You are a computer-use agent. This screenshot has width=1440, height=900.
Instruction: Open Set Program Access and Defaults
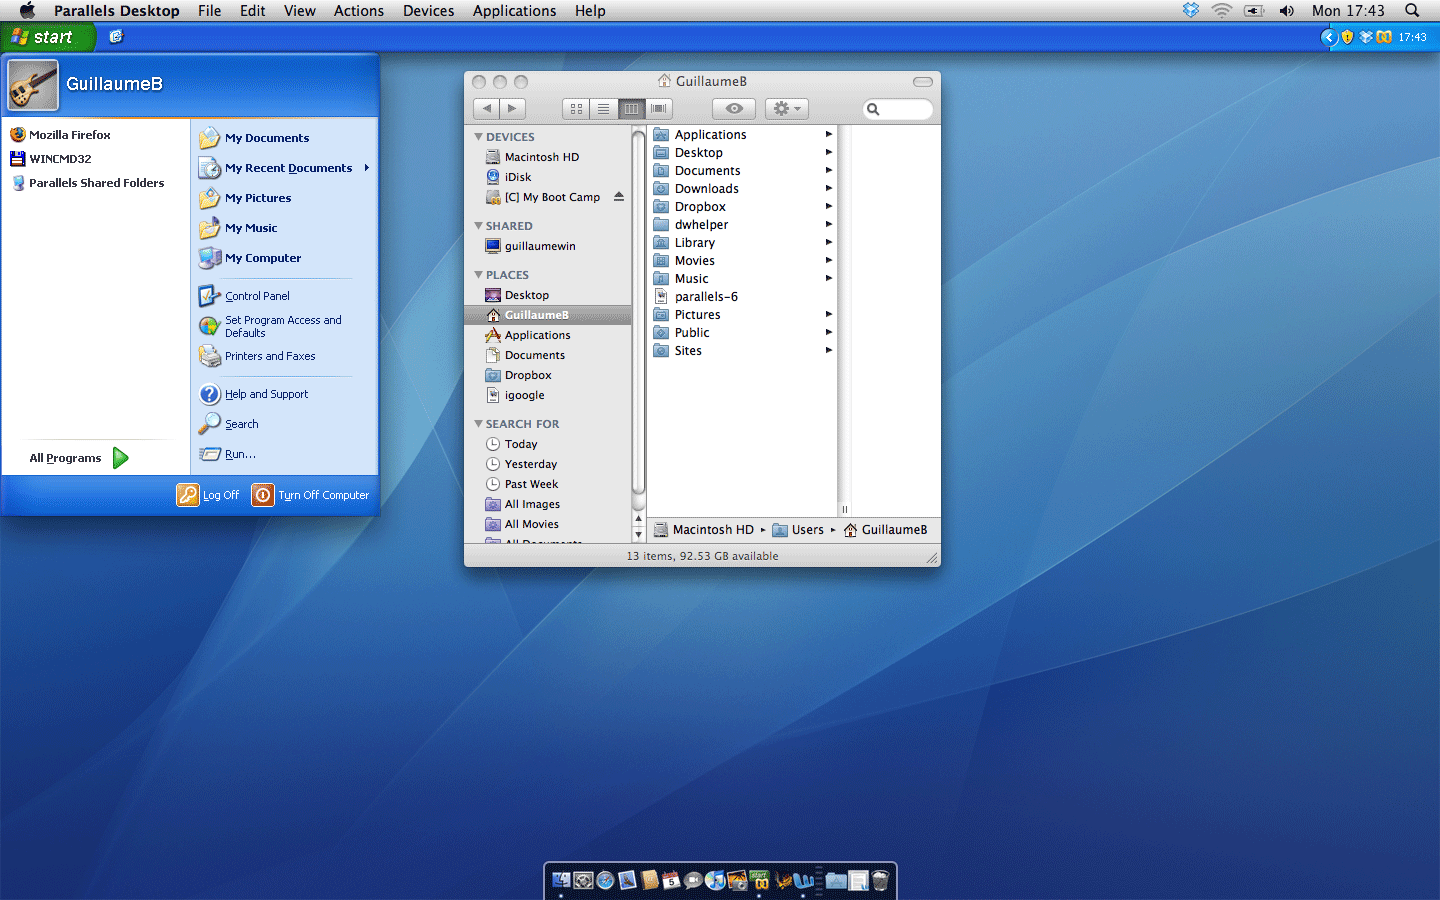point(271,326)
